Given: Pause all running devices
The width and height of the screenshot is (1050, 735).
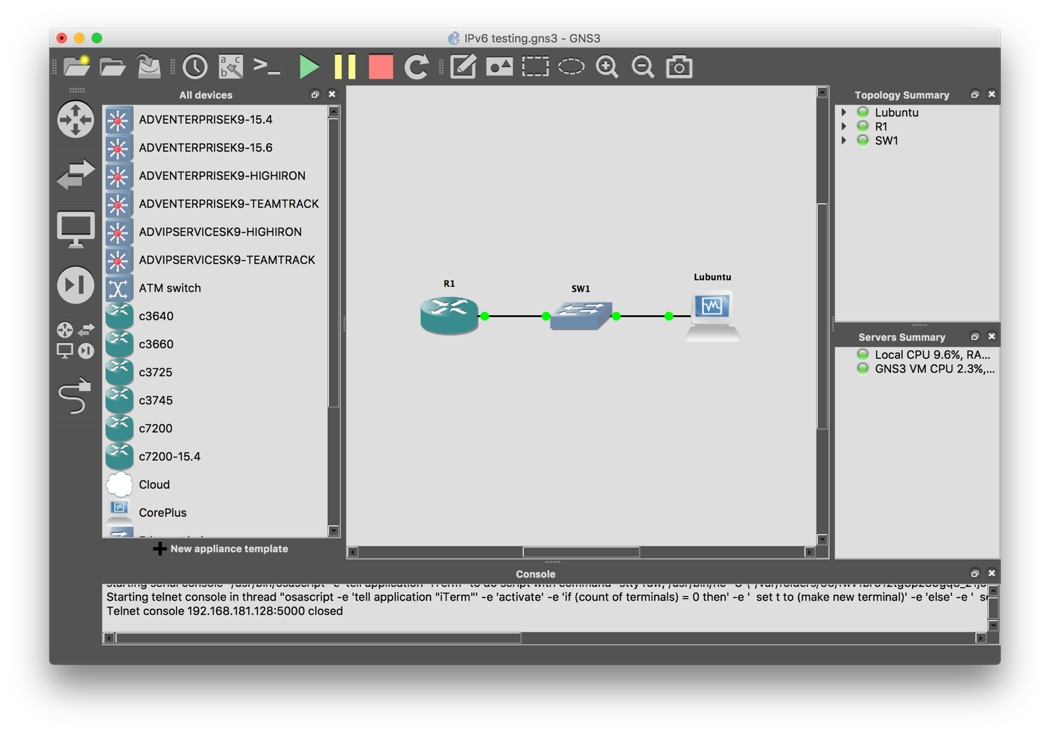Looking at the screenshot, I should [345, 66].
